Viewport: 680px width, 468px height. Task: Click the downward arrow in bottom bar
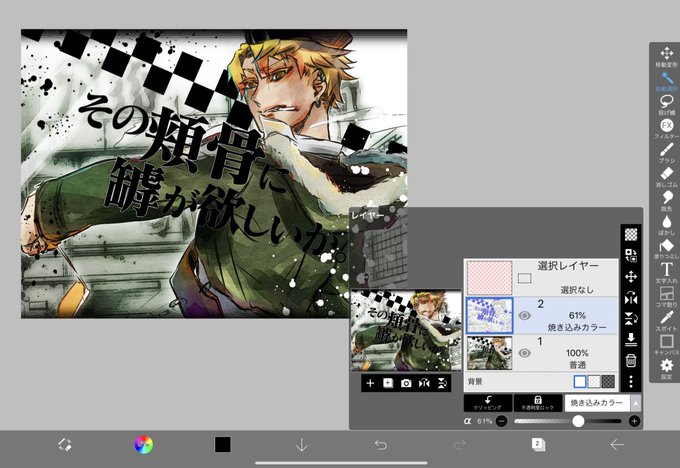point(302,445)
